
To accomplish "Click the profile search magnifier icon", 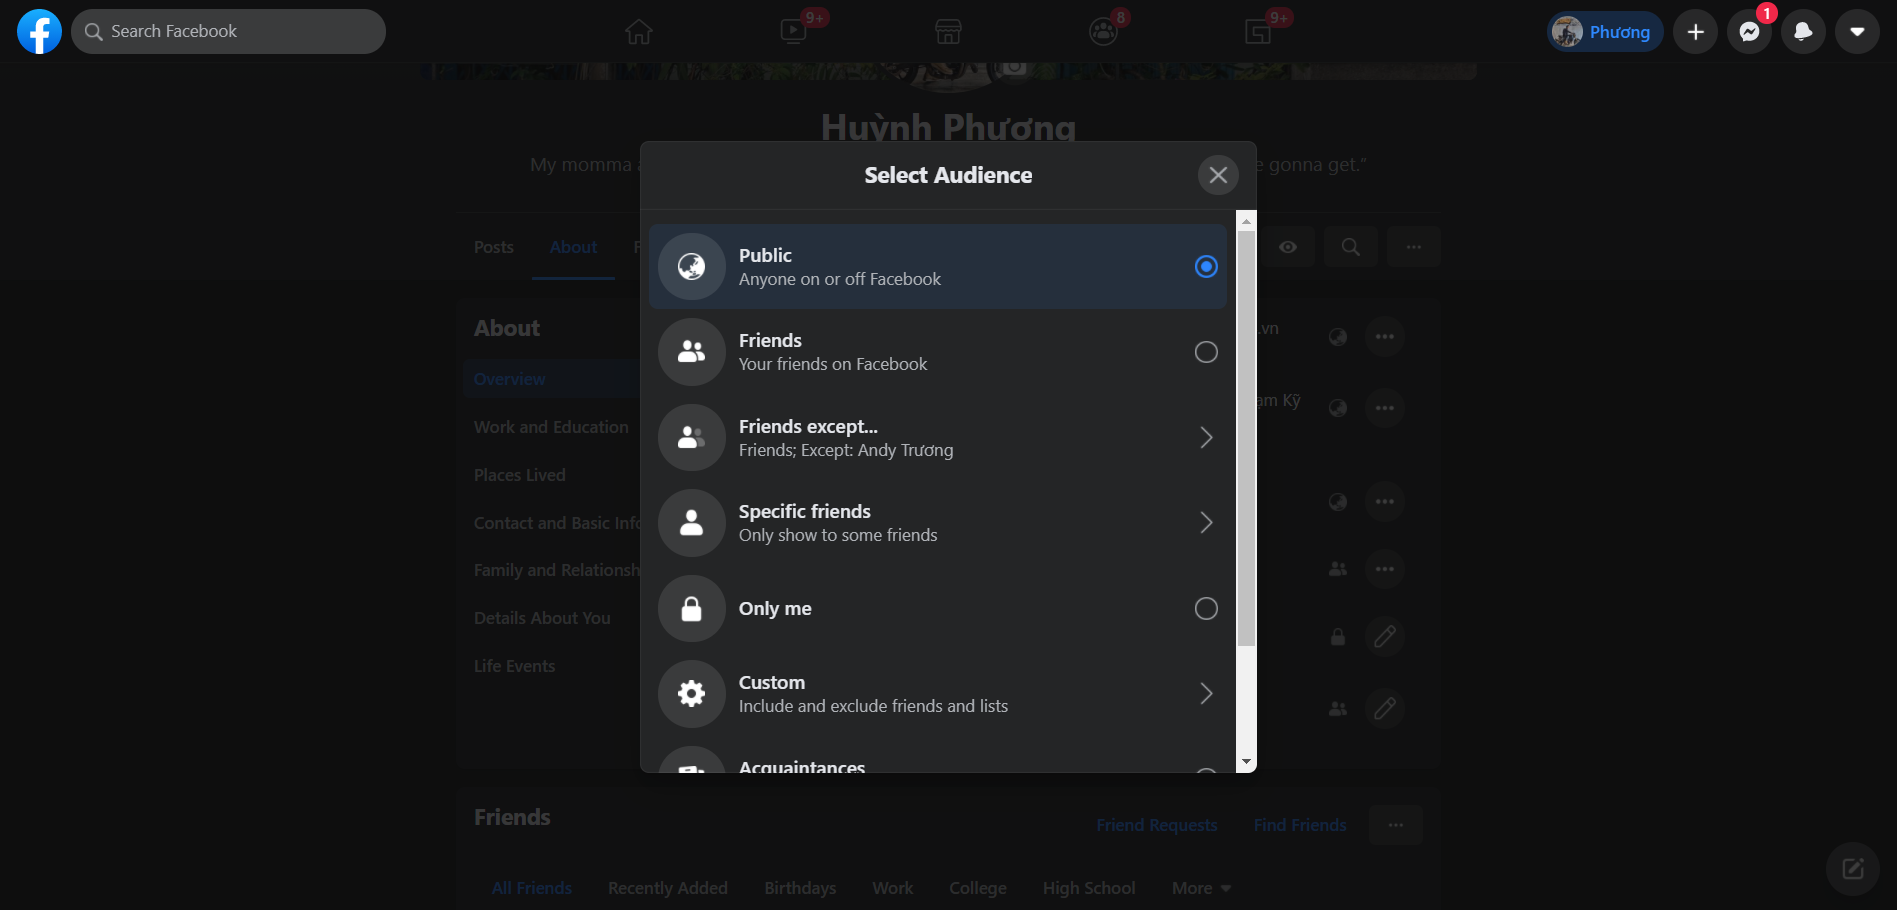I will 1351,247.
